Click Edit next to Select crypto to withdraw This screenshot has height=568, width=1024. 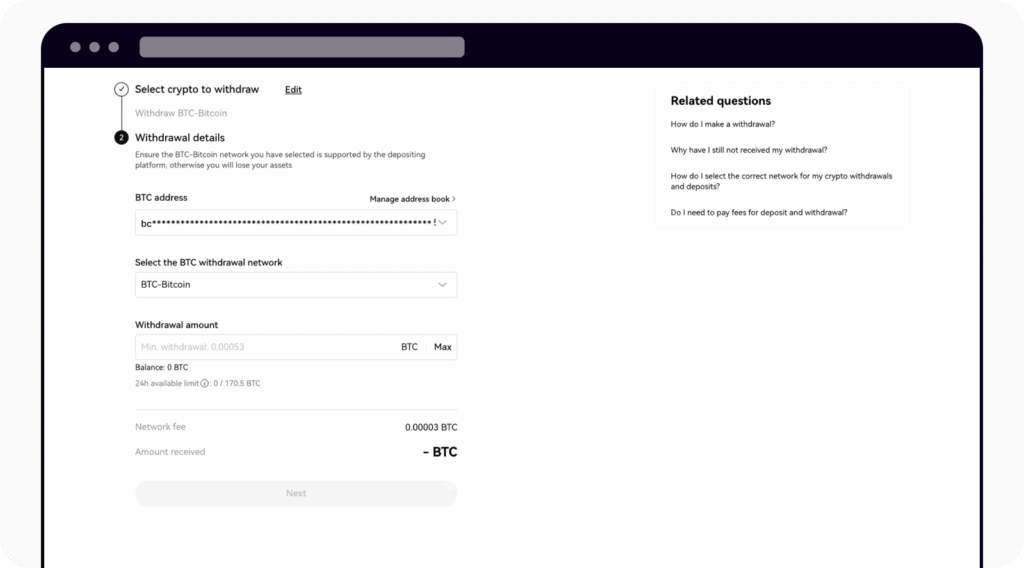pos(293,90)
